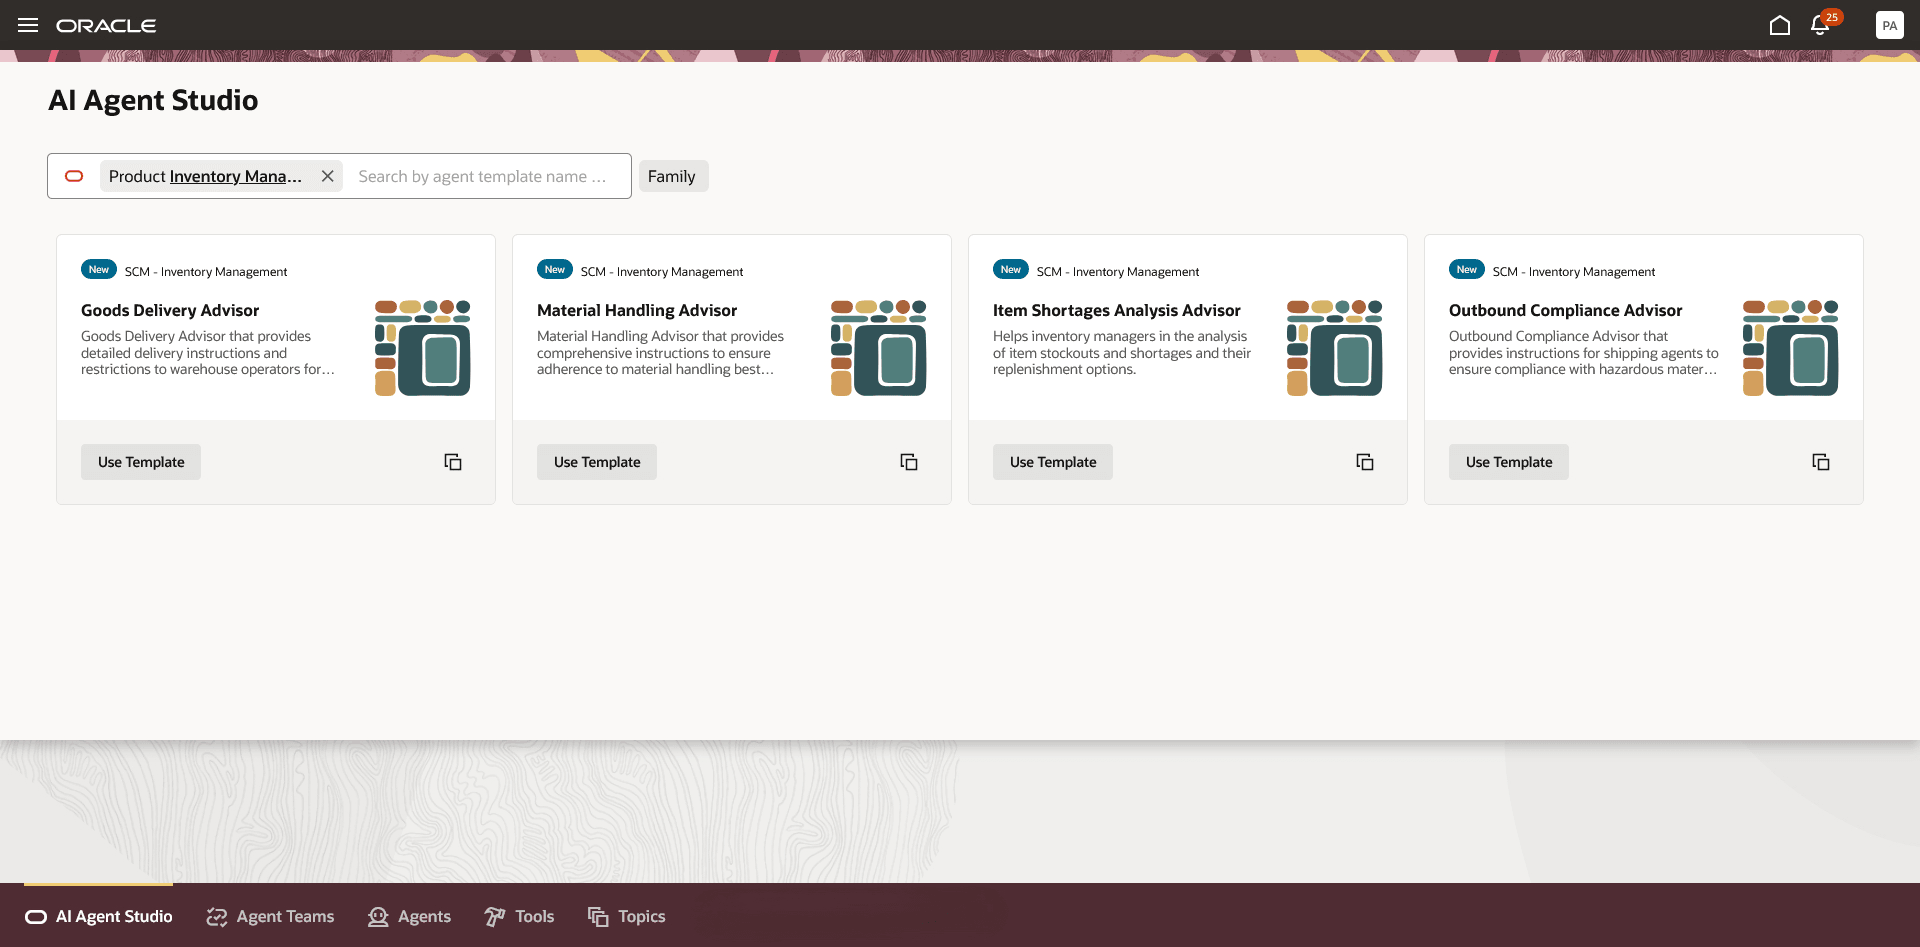Image resolution: width=1920 pixels, height=947 pixels.
Task: Go to the Home icon
Action: click(x=1780, y=25)
